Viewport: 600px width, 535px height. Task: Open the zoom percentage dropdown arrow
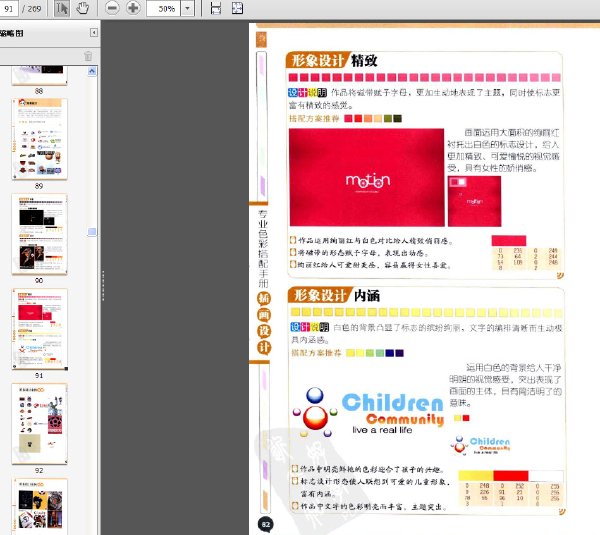point(188,8)
